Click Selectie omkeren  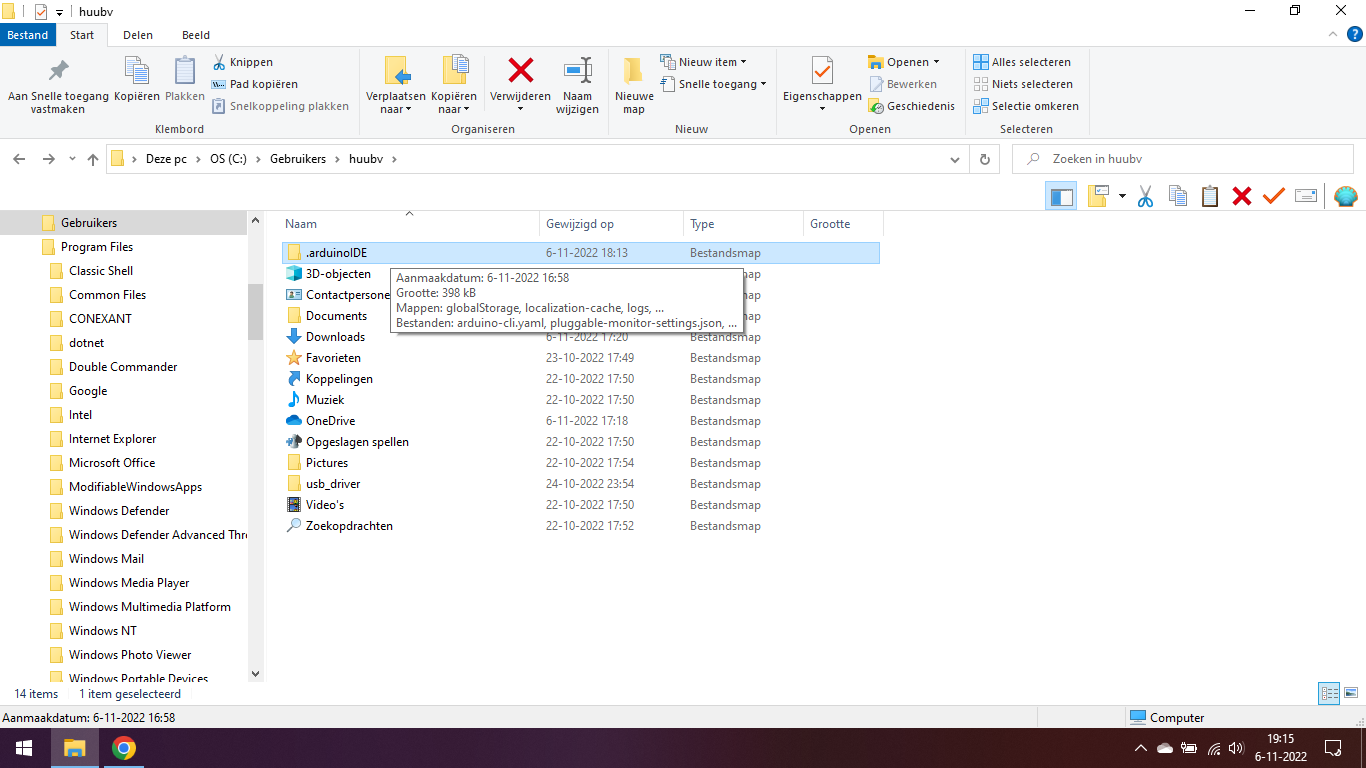1026,106
